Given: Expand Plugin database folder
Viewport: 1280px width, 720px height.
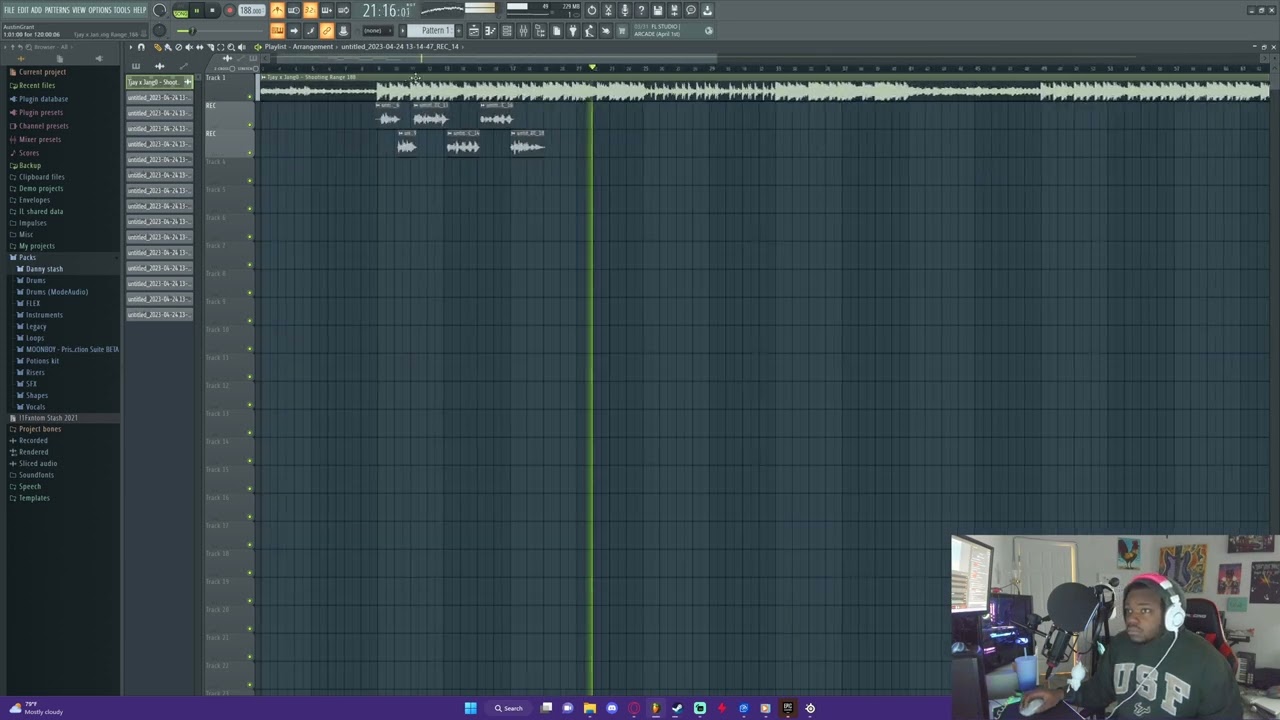Looking at the screenshot, I should tap(43, 99).
